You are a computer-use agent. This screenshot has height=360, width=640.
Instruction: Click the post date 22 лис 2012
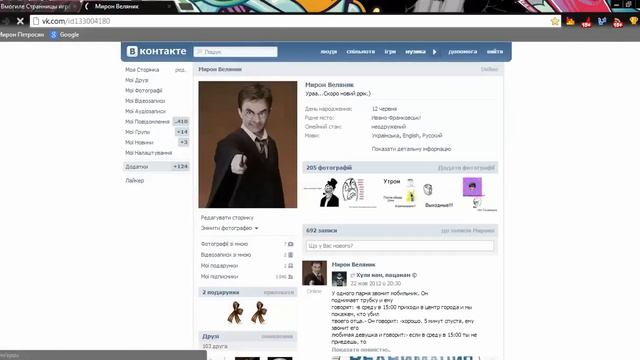(x=376, y=284)
